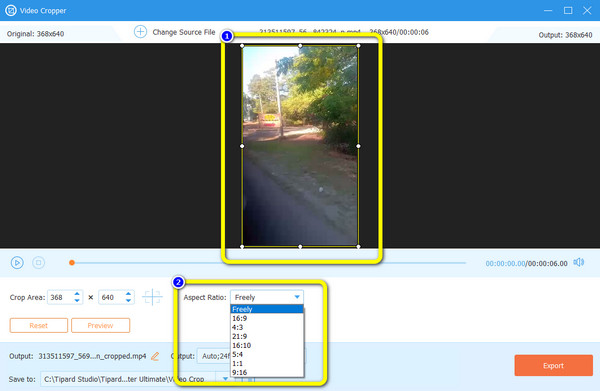The height and width of the screenshot is (391, 600).
Task: Click the Reset button
Action: [x=39, y=326]
